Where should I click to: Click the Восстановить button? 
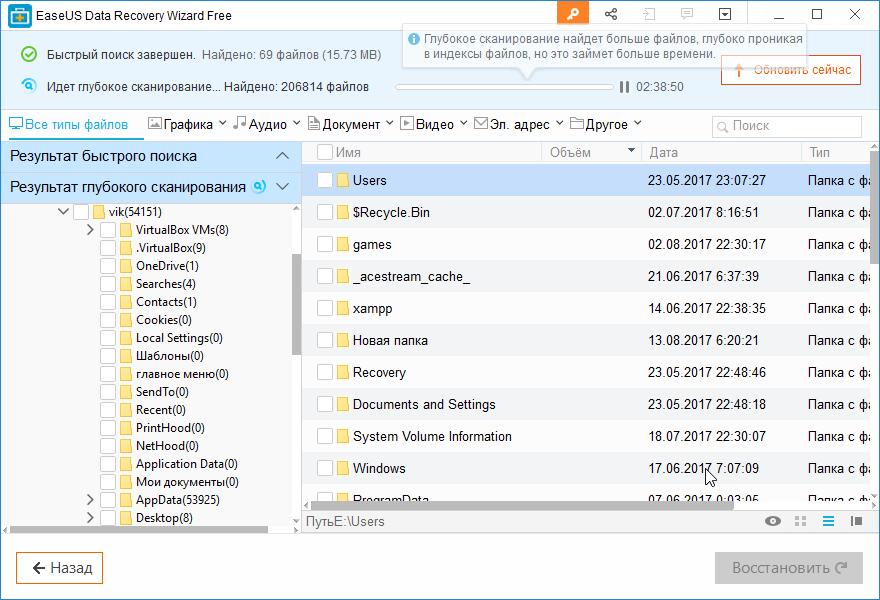(789, 568)
